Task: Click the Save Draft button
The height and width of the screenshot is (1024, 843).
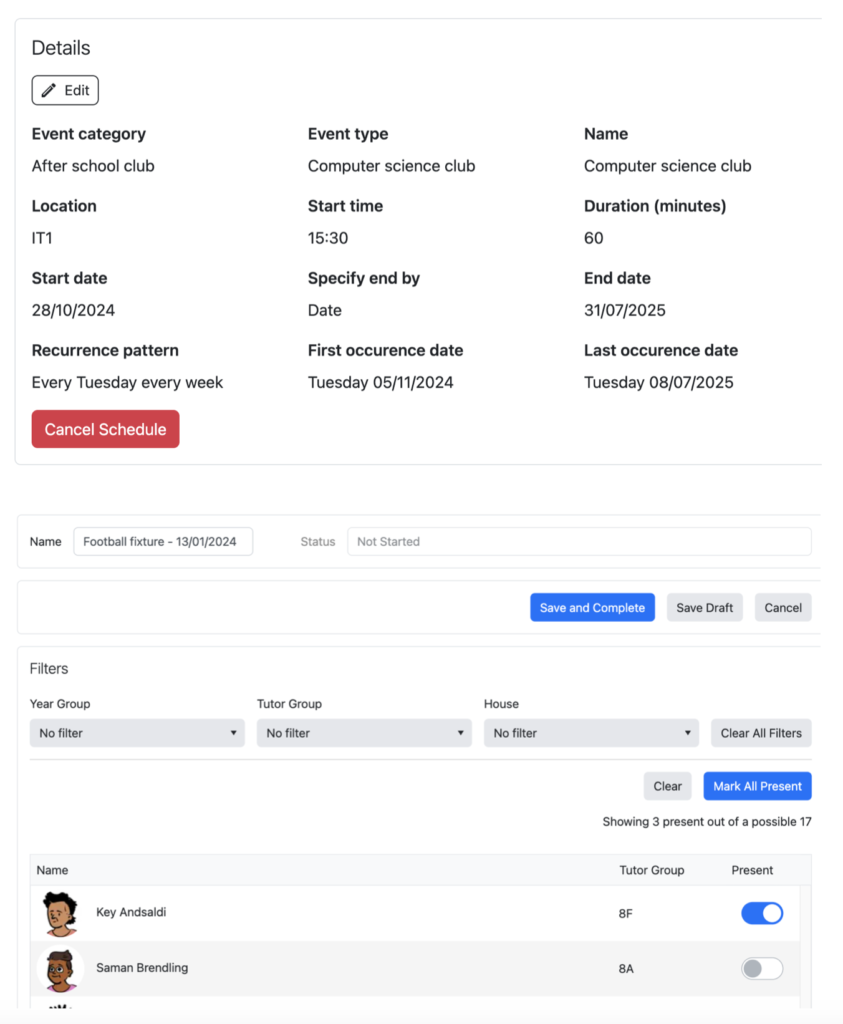Action: point(704,608)
